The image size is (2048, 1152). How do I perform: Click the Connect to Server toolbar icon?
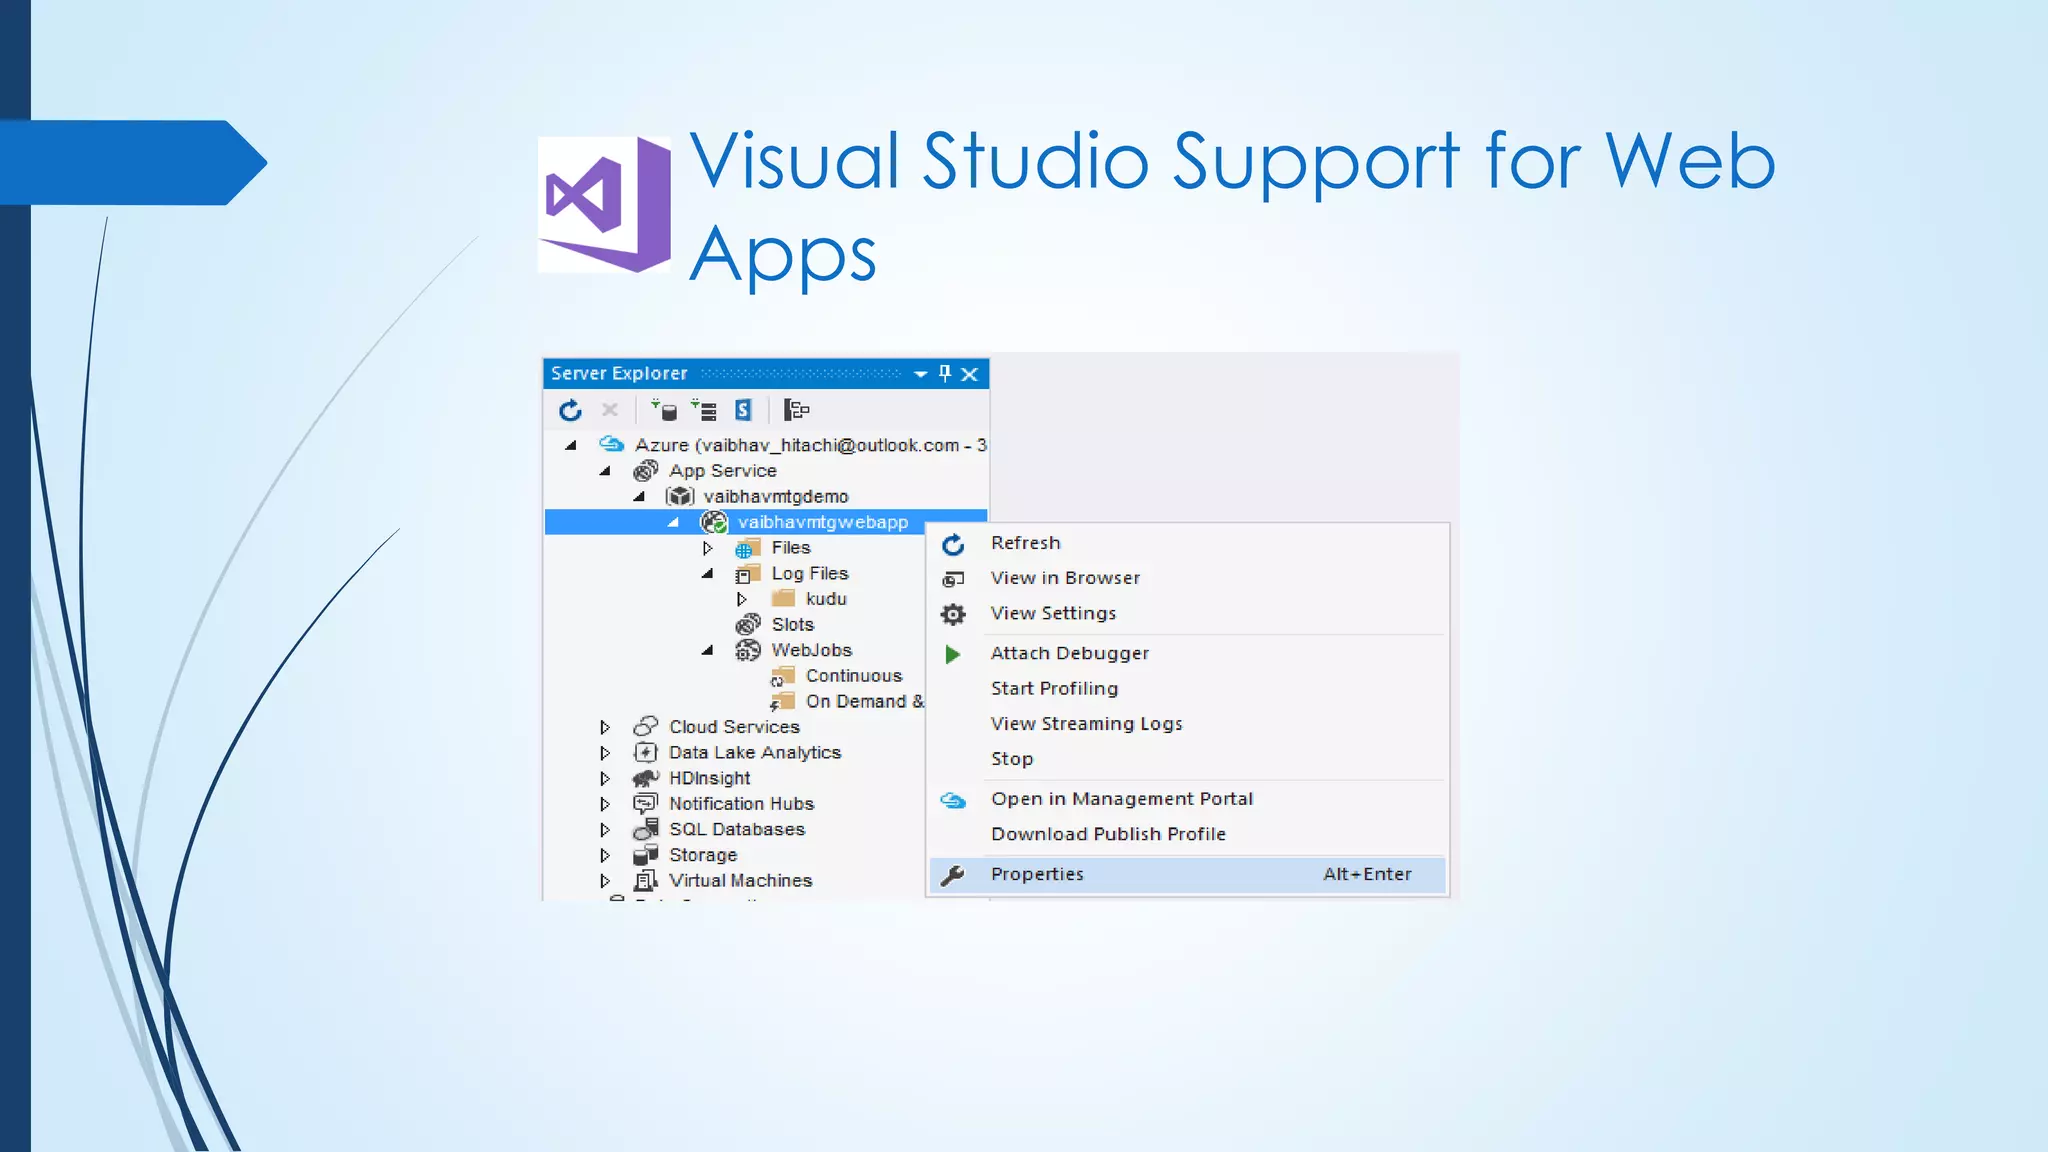[x=703, y=409]
